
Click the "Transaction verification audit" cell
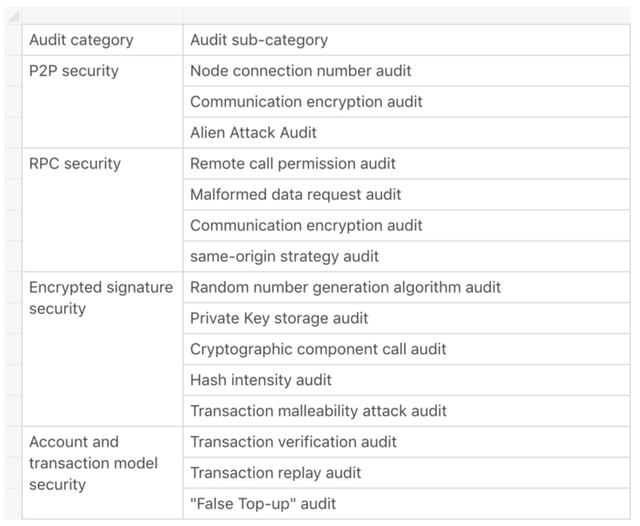(407, 442)
